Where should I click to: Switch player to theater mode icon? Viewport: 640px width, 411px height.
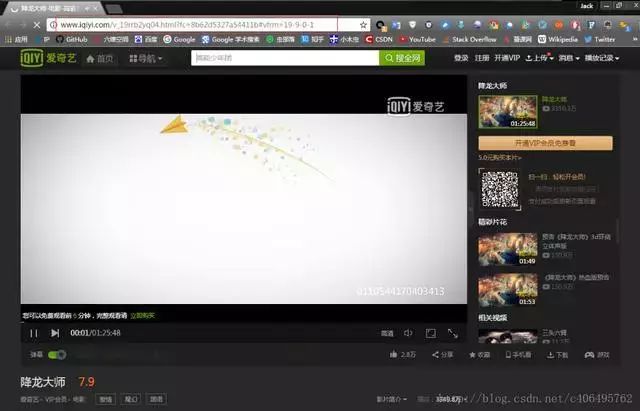431,333
